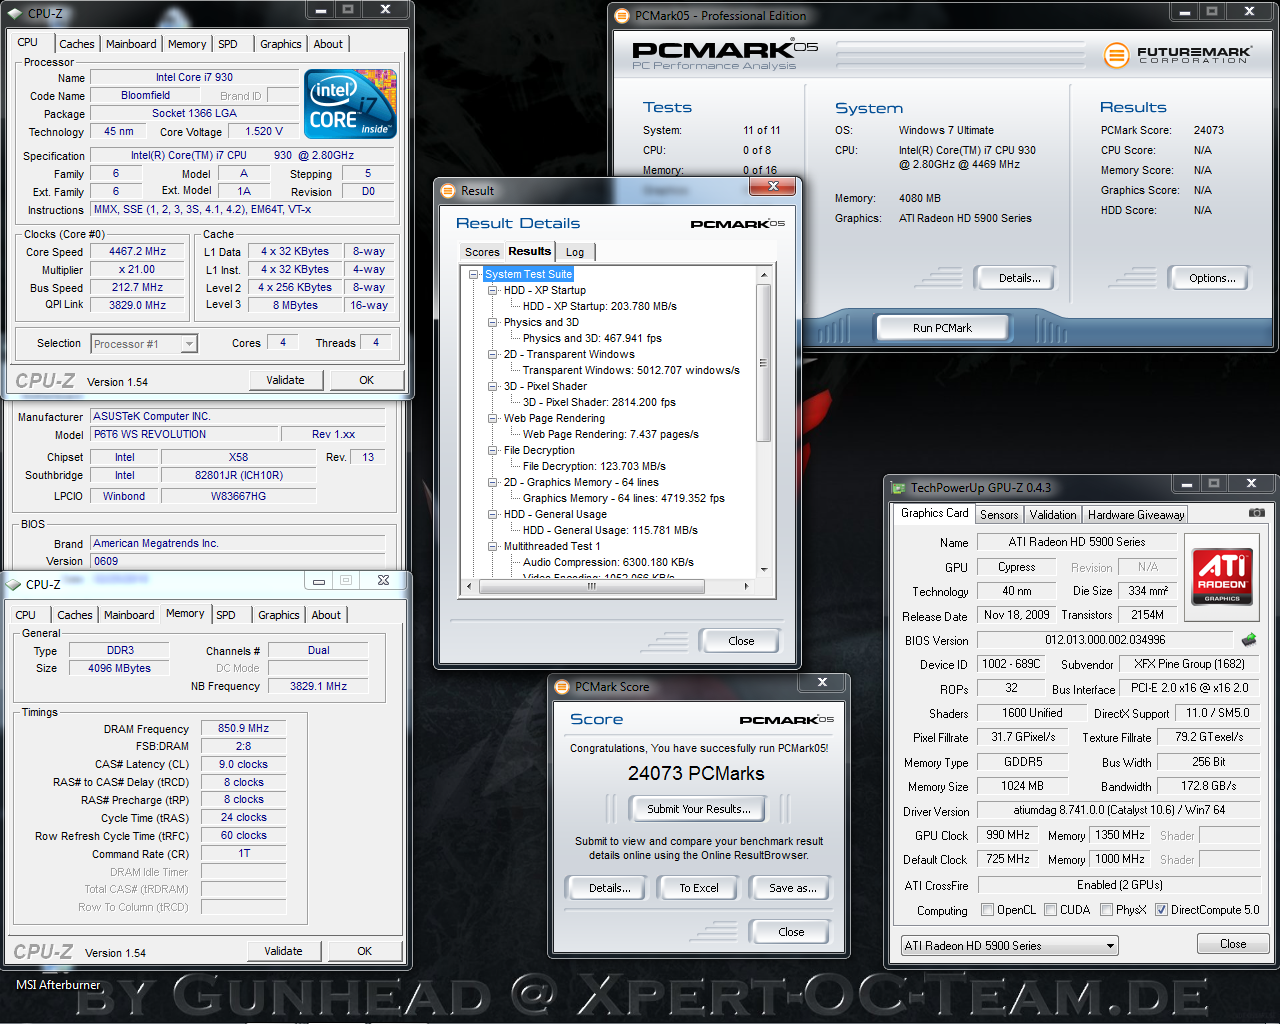Collapse the Multithreaded Test 1 node
Image resolution: width=1280 pixels, height=1024 pixels.
493,546
